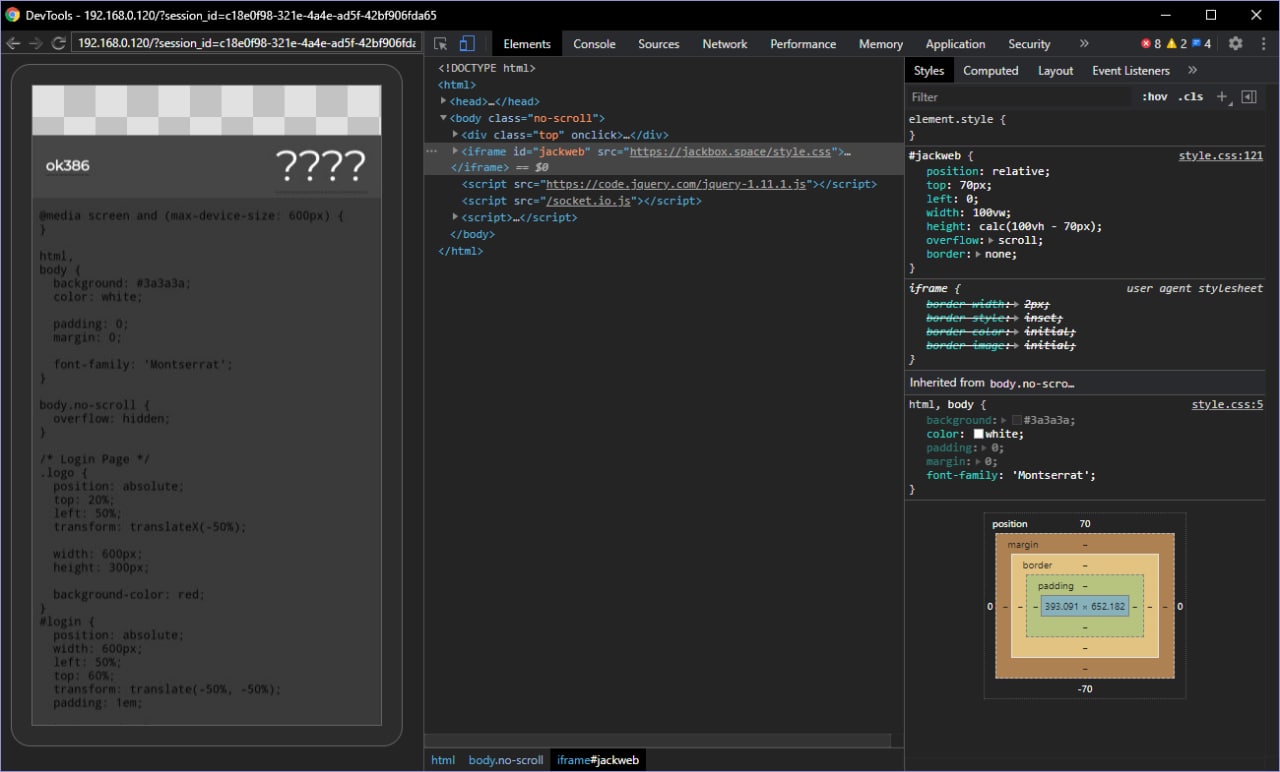Expand the collapsed script node
Viewport: 1280px width, 772px height.
[456, 217]
